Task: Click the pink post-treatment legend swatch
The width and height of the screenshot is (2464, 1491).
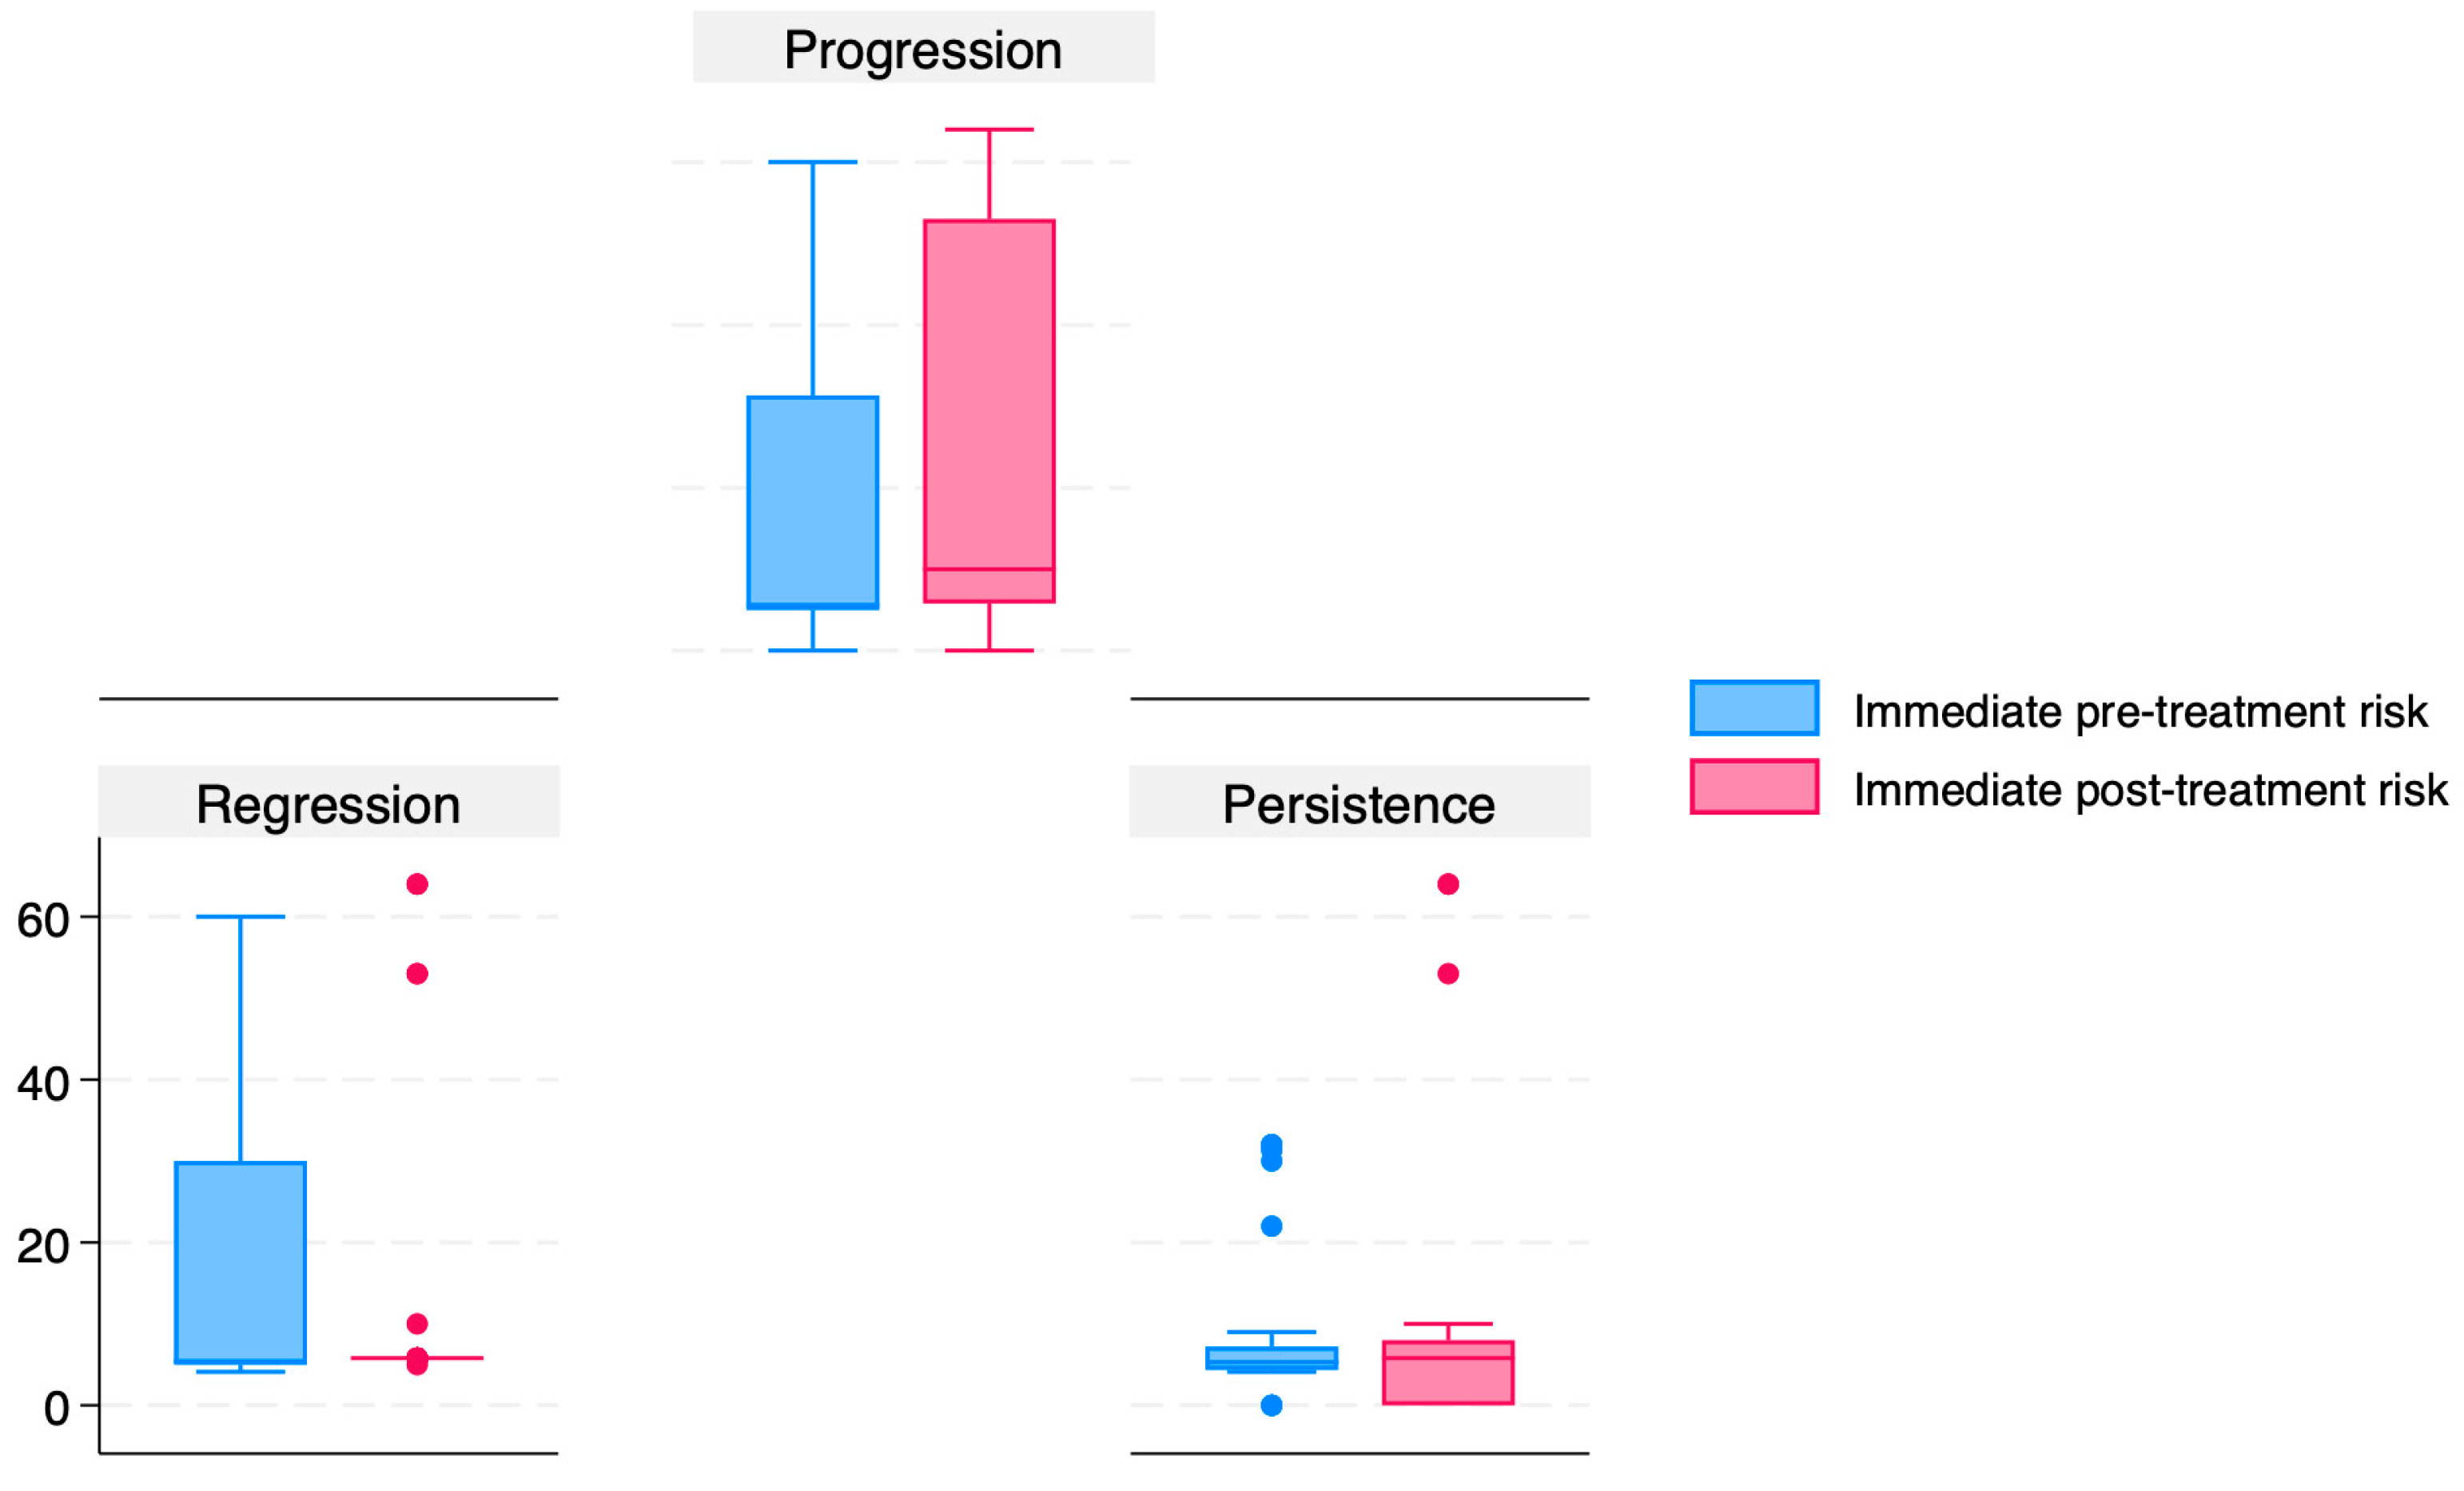Action: click(x=1754, y=786)
